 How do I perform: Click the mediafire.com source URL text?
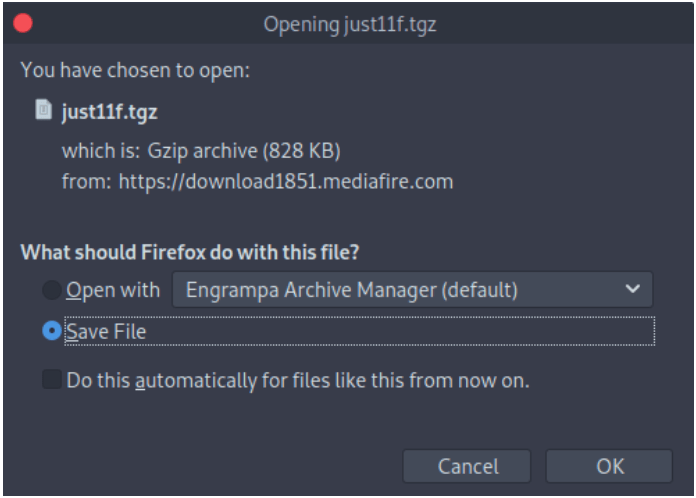[286, 181]
